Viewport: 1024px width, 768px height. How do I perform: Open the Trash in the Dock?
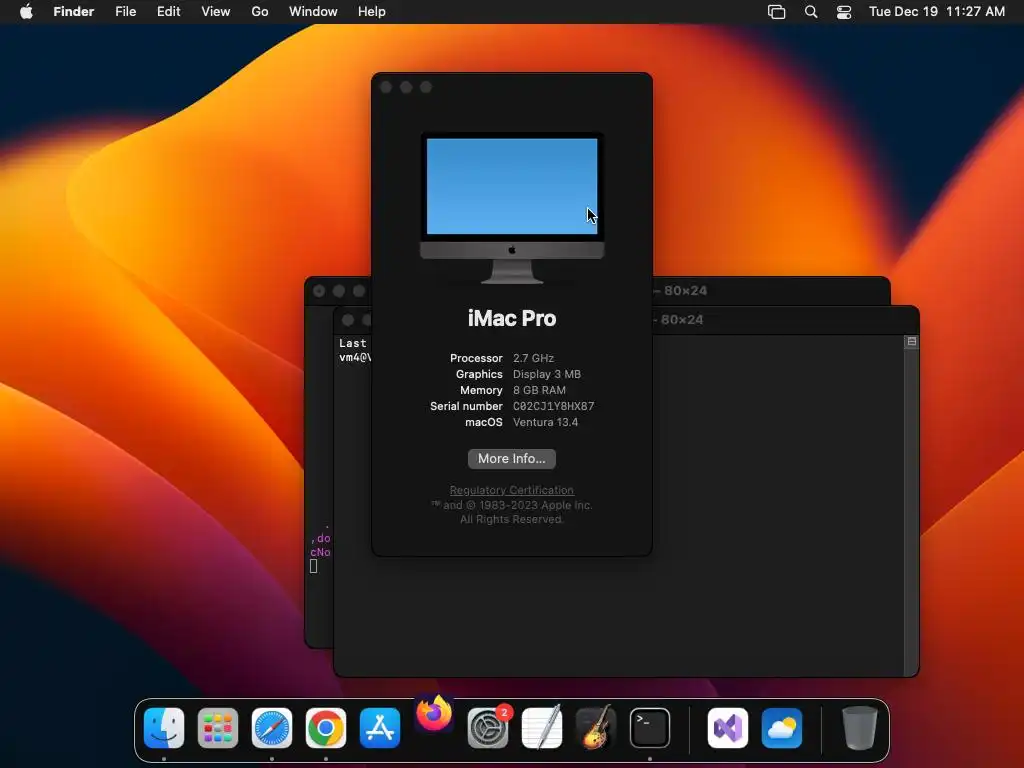(x=859, y=728)
